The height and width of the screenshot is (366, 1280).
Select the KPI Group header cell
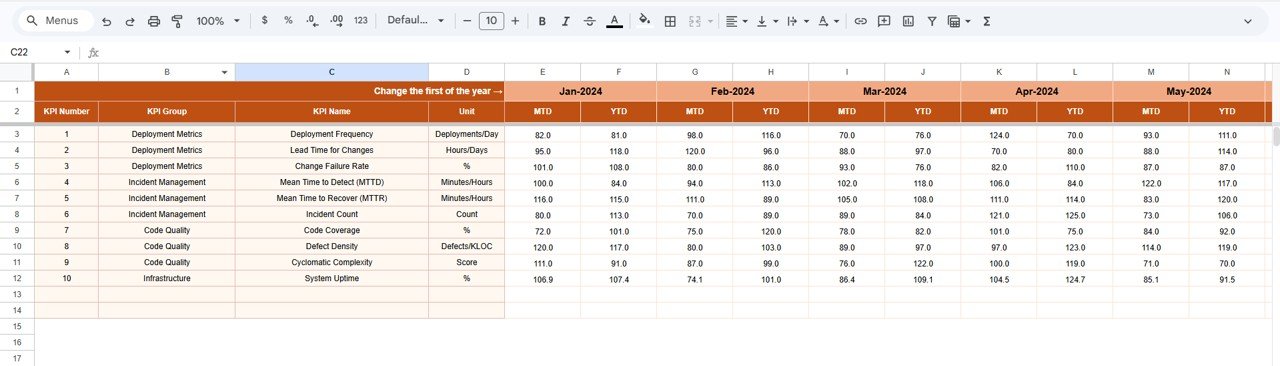[x=167, y=111]
